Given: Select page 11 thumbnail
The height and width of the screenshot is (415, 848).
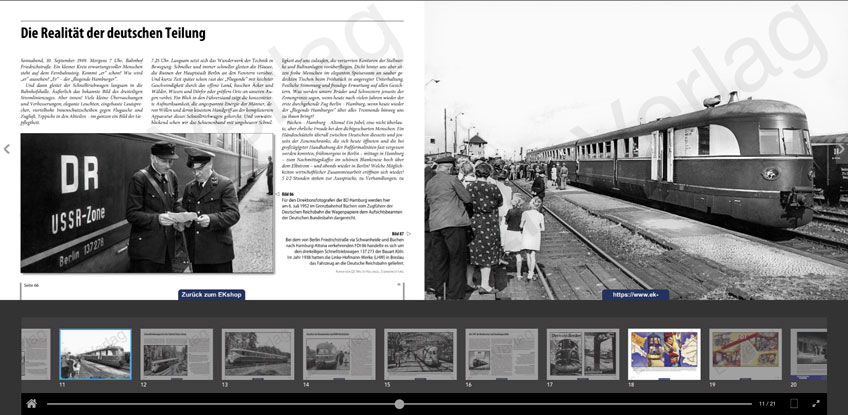Looking at the screenshot, I should point(95,354).
